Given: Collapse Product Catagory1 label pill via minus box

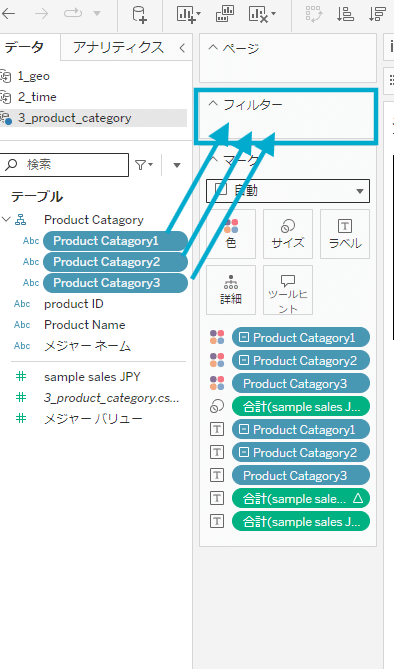Looking at the screenshot, I should pos(244,430).
